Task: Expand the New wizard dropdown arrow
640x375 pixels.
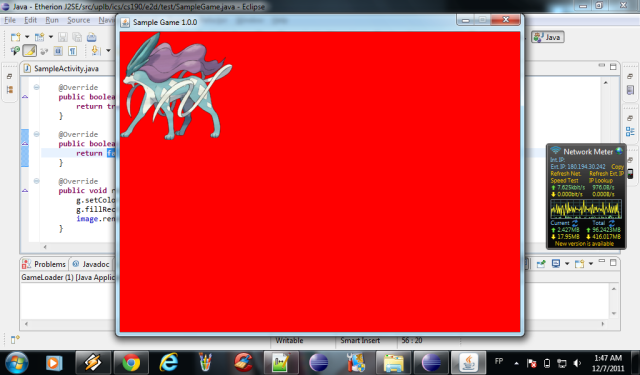Action: click(27, 37)
